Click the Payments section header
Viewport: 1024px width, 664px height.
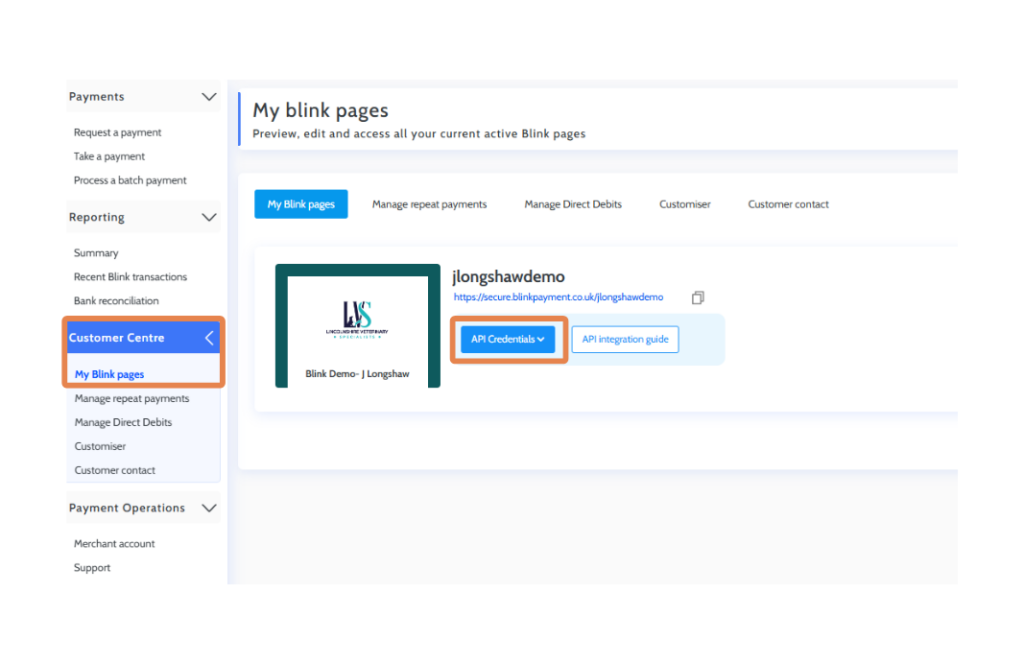point(143,97)
